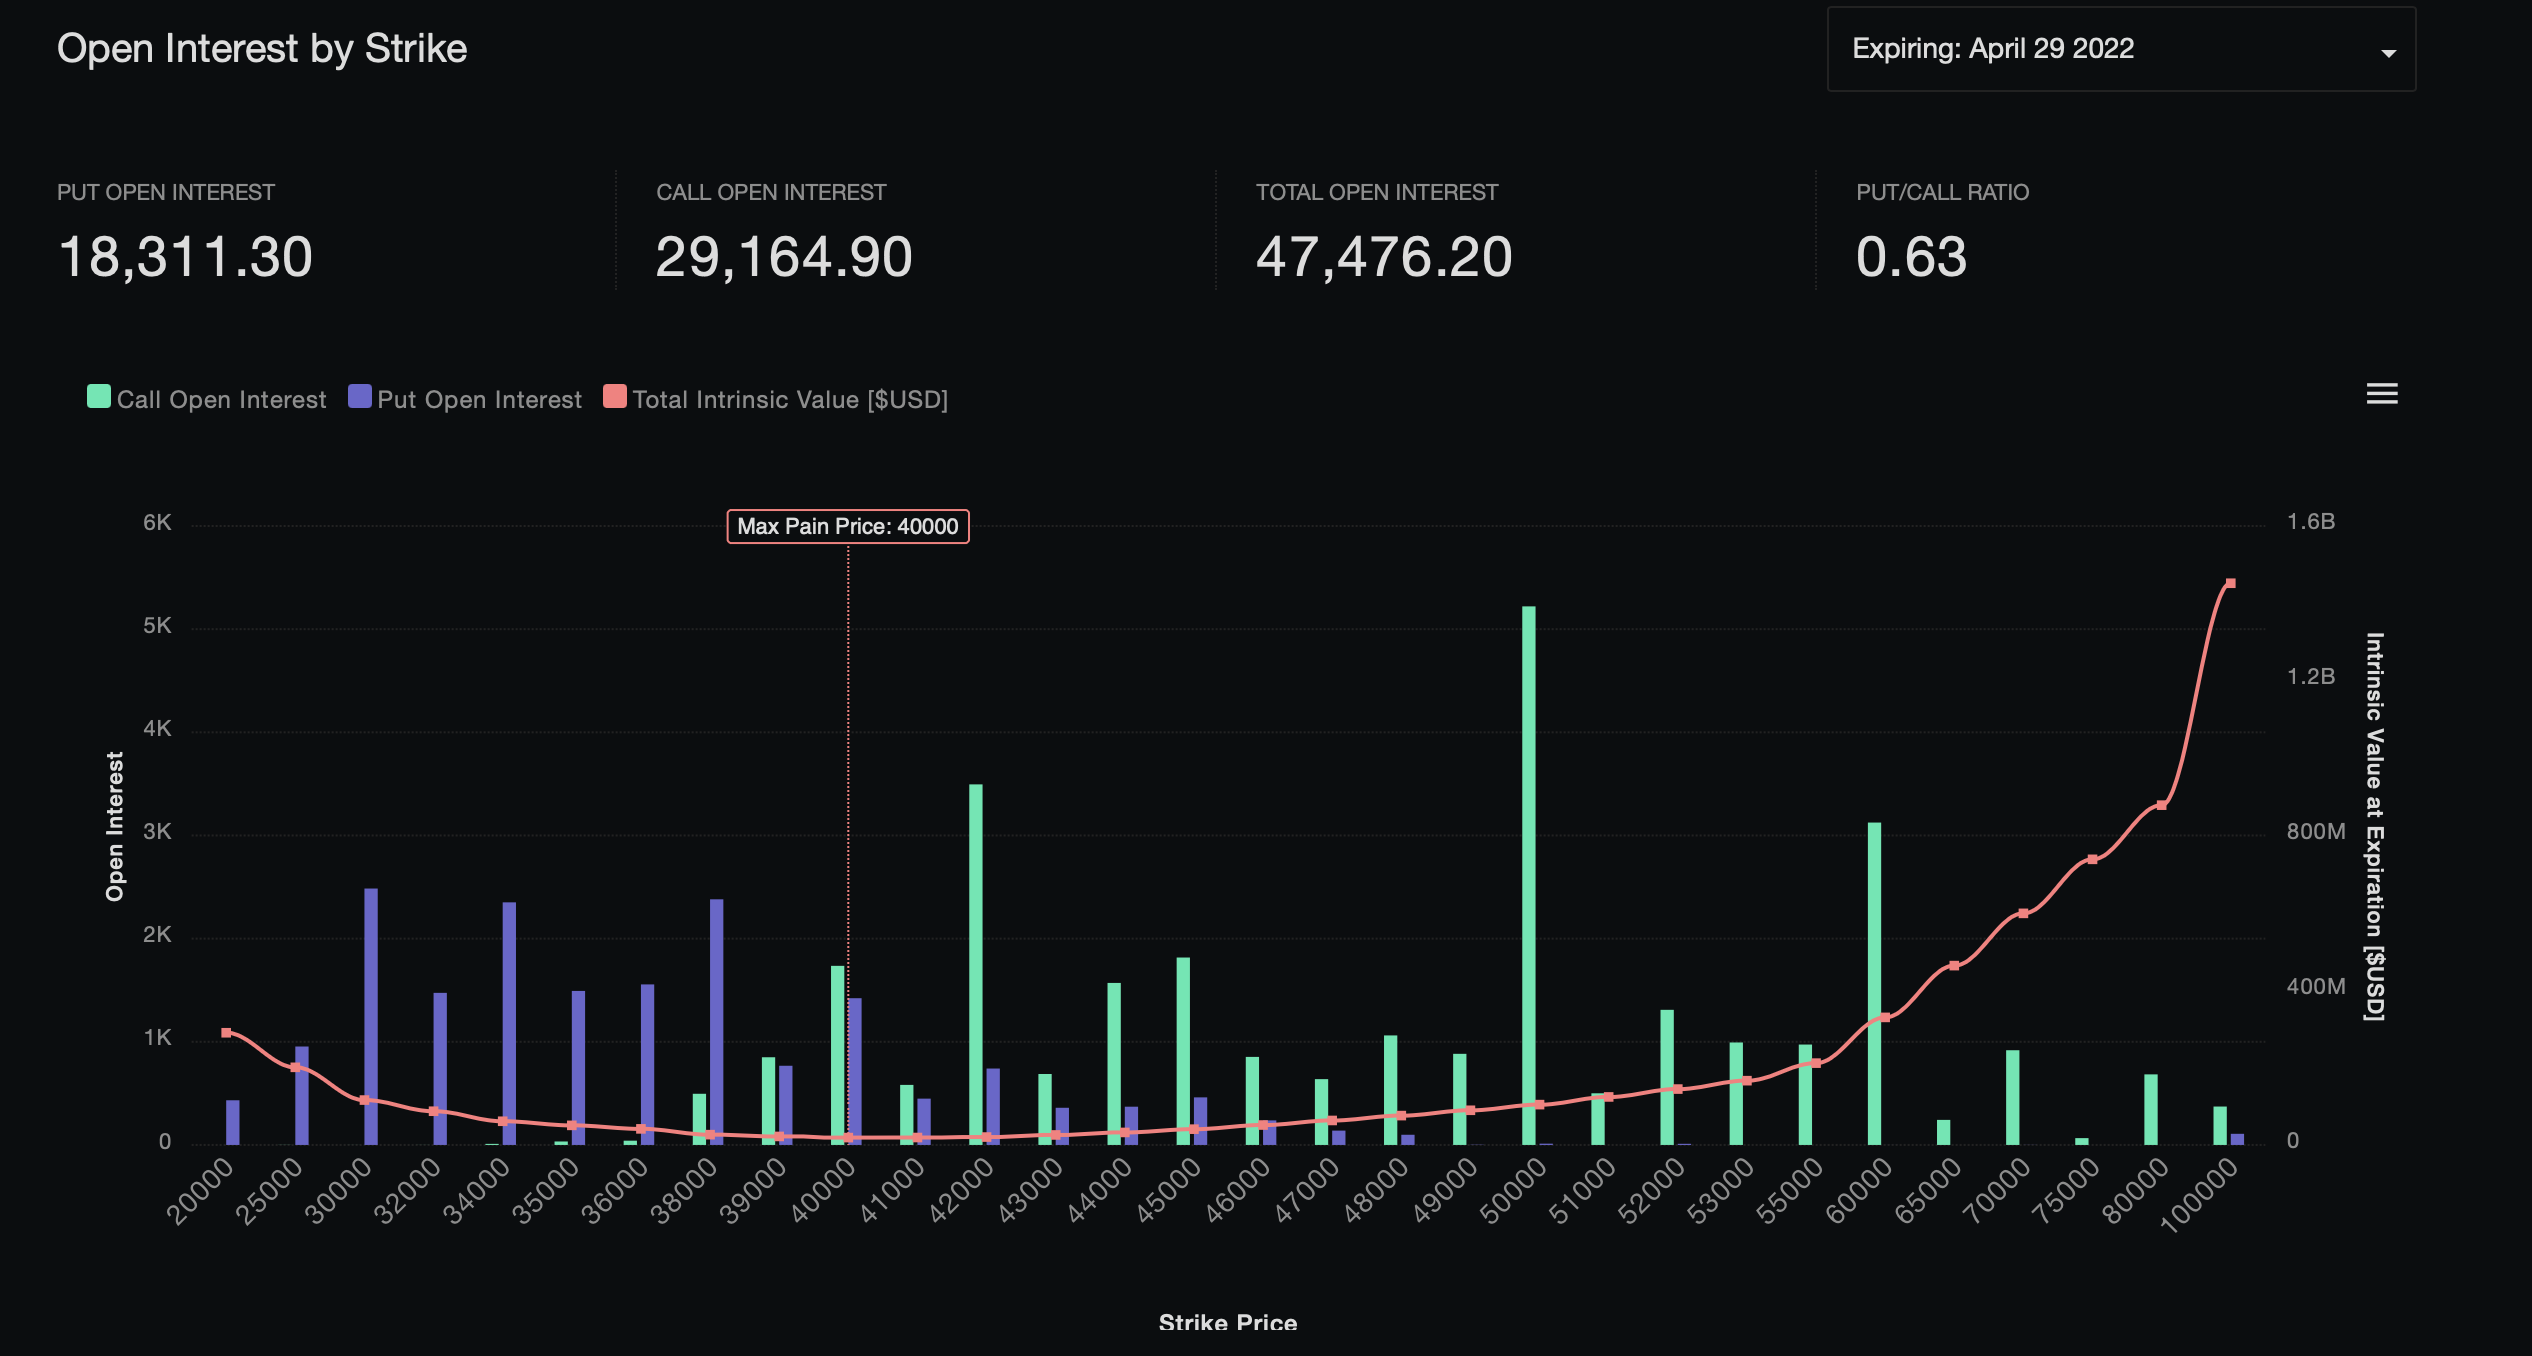2532x1356 pixels.
Task: Click the put bar at strike 40000
Action: click(x=855, y=1071)
